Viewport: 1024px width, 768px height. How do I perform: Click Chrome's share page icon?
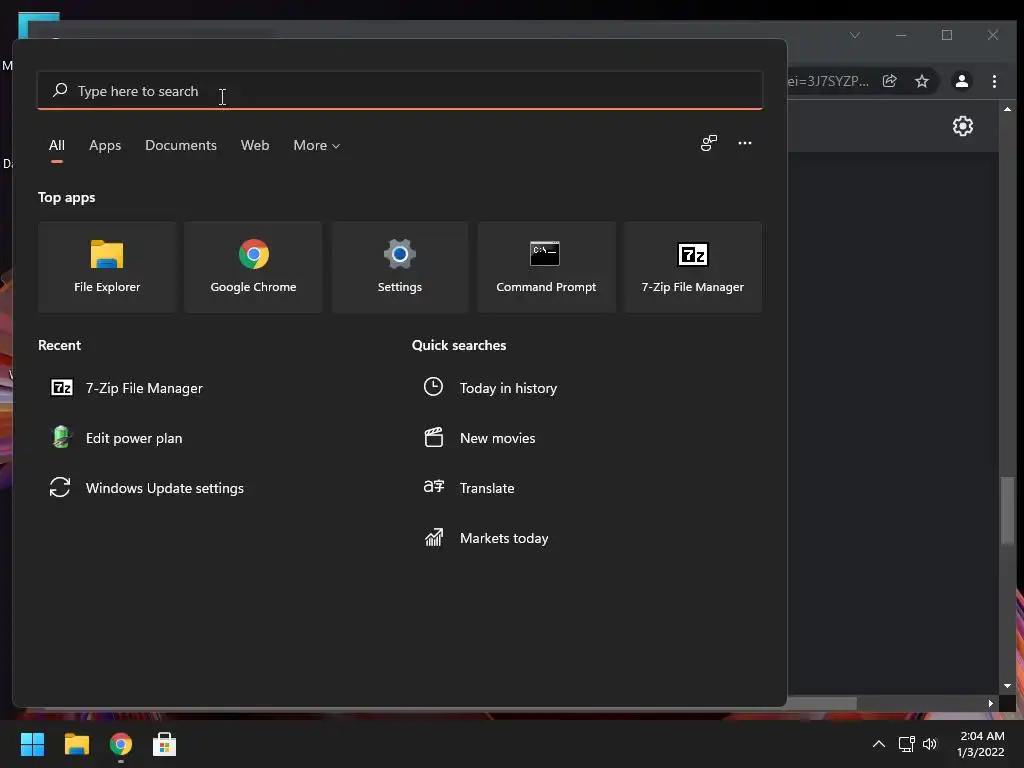pyautogui.click(x=889, y=81)
